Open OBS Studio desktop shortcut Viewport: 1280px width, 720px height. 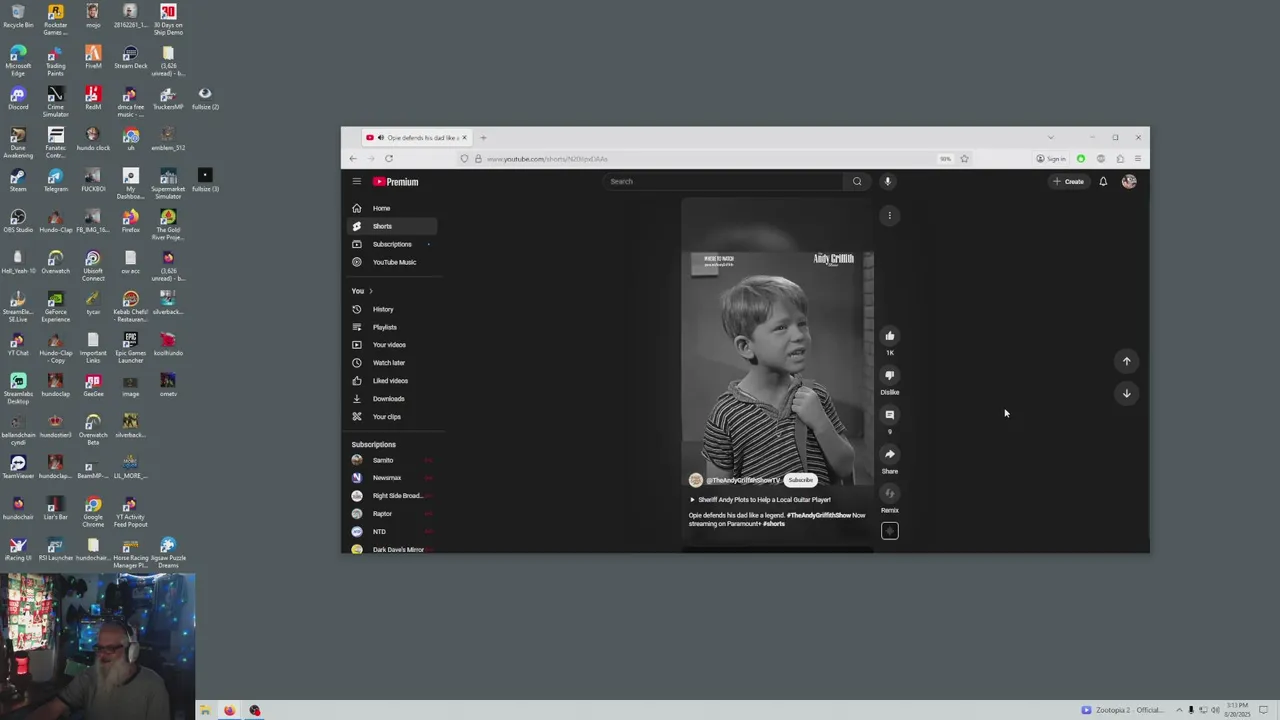[18, 222]
